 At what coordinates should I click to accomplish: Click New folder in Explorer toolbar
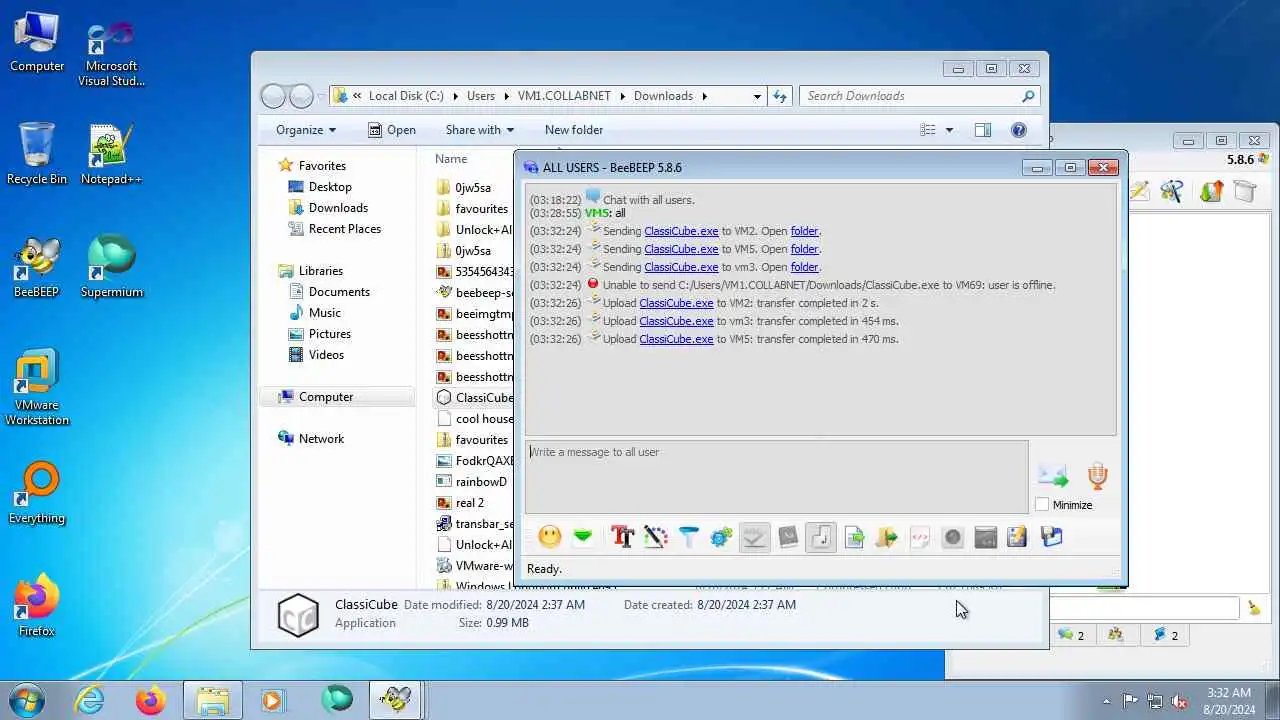click(x=574, y=130)
